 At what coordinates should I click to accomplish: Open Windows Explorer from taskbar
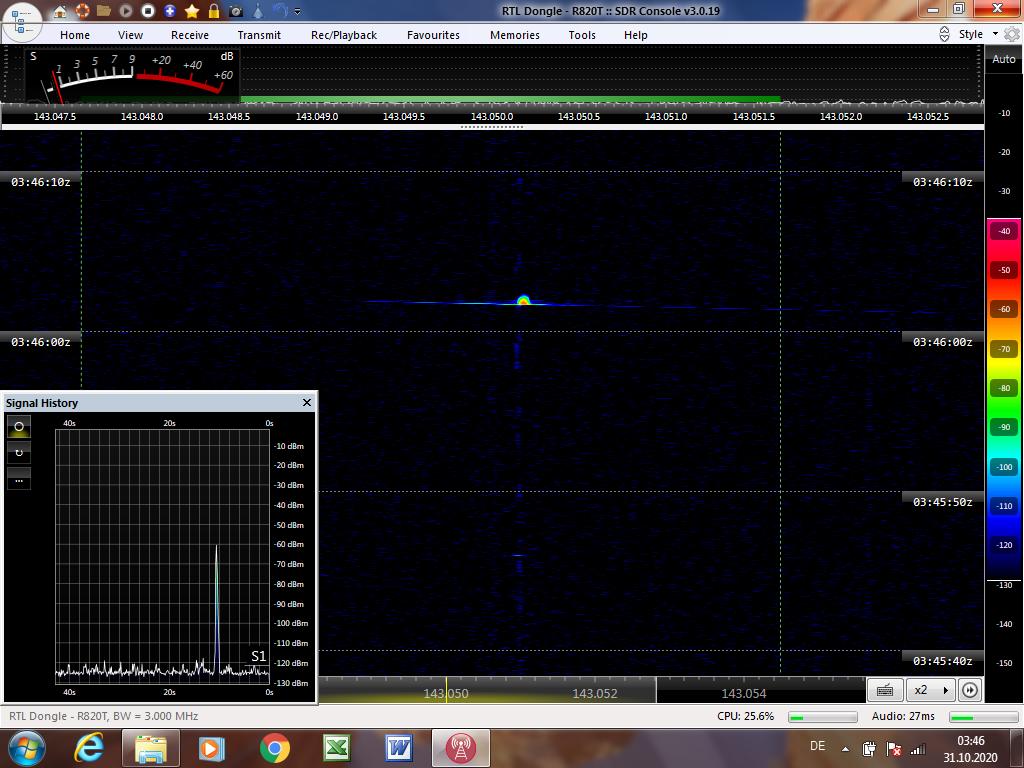coord(150,748)
